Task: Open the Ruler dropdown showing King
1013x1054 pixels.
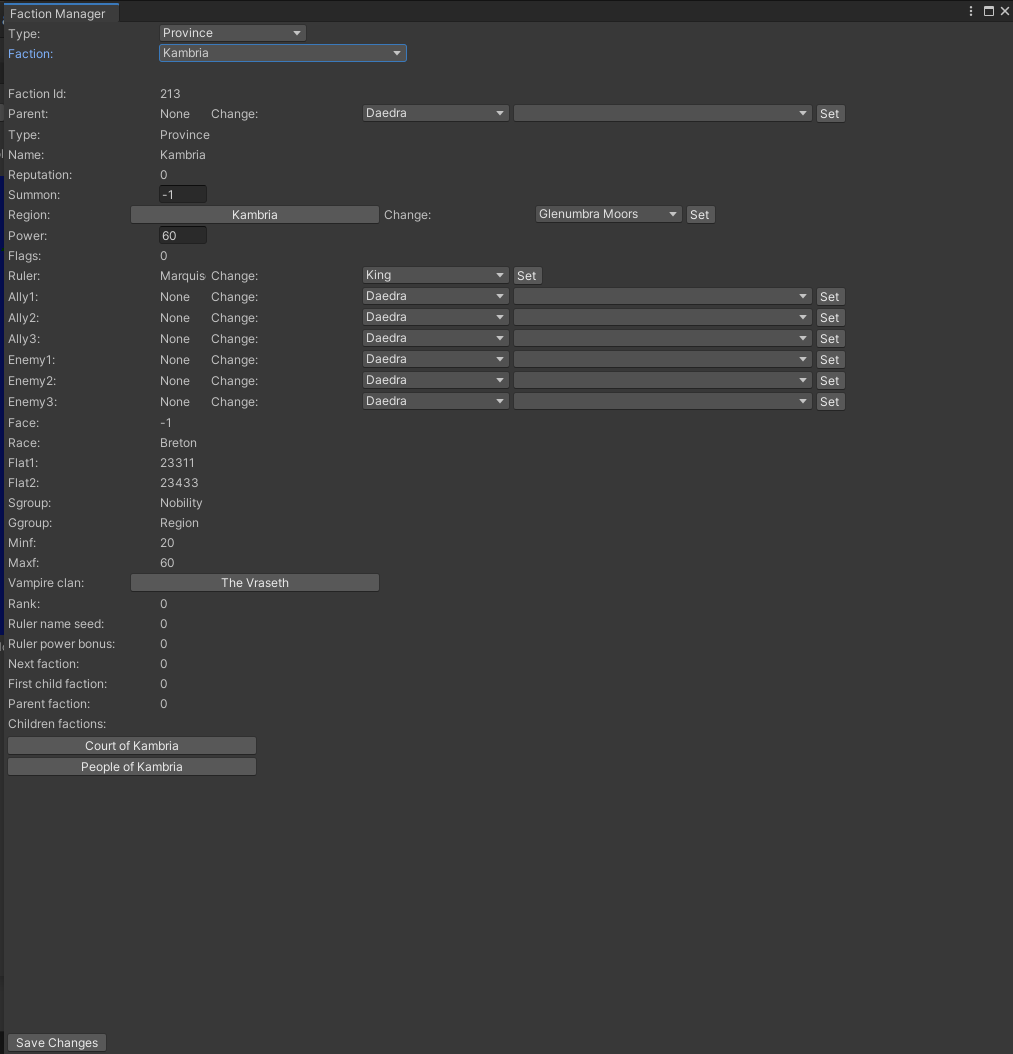Action: point(435,275)
